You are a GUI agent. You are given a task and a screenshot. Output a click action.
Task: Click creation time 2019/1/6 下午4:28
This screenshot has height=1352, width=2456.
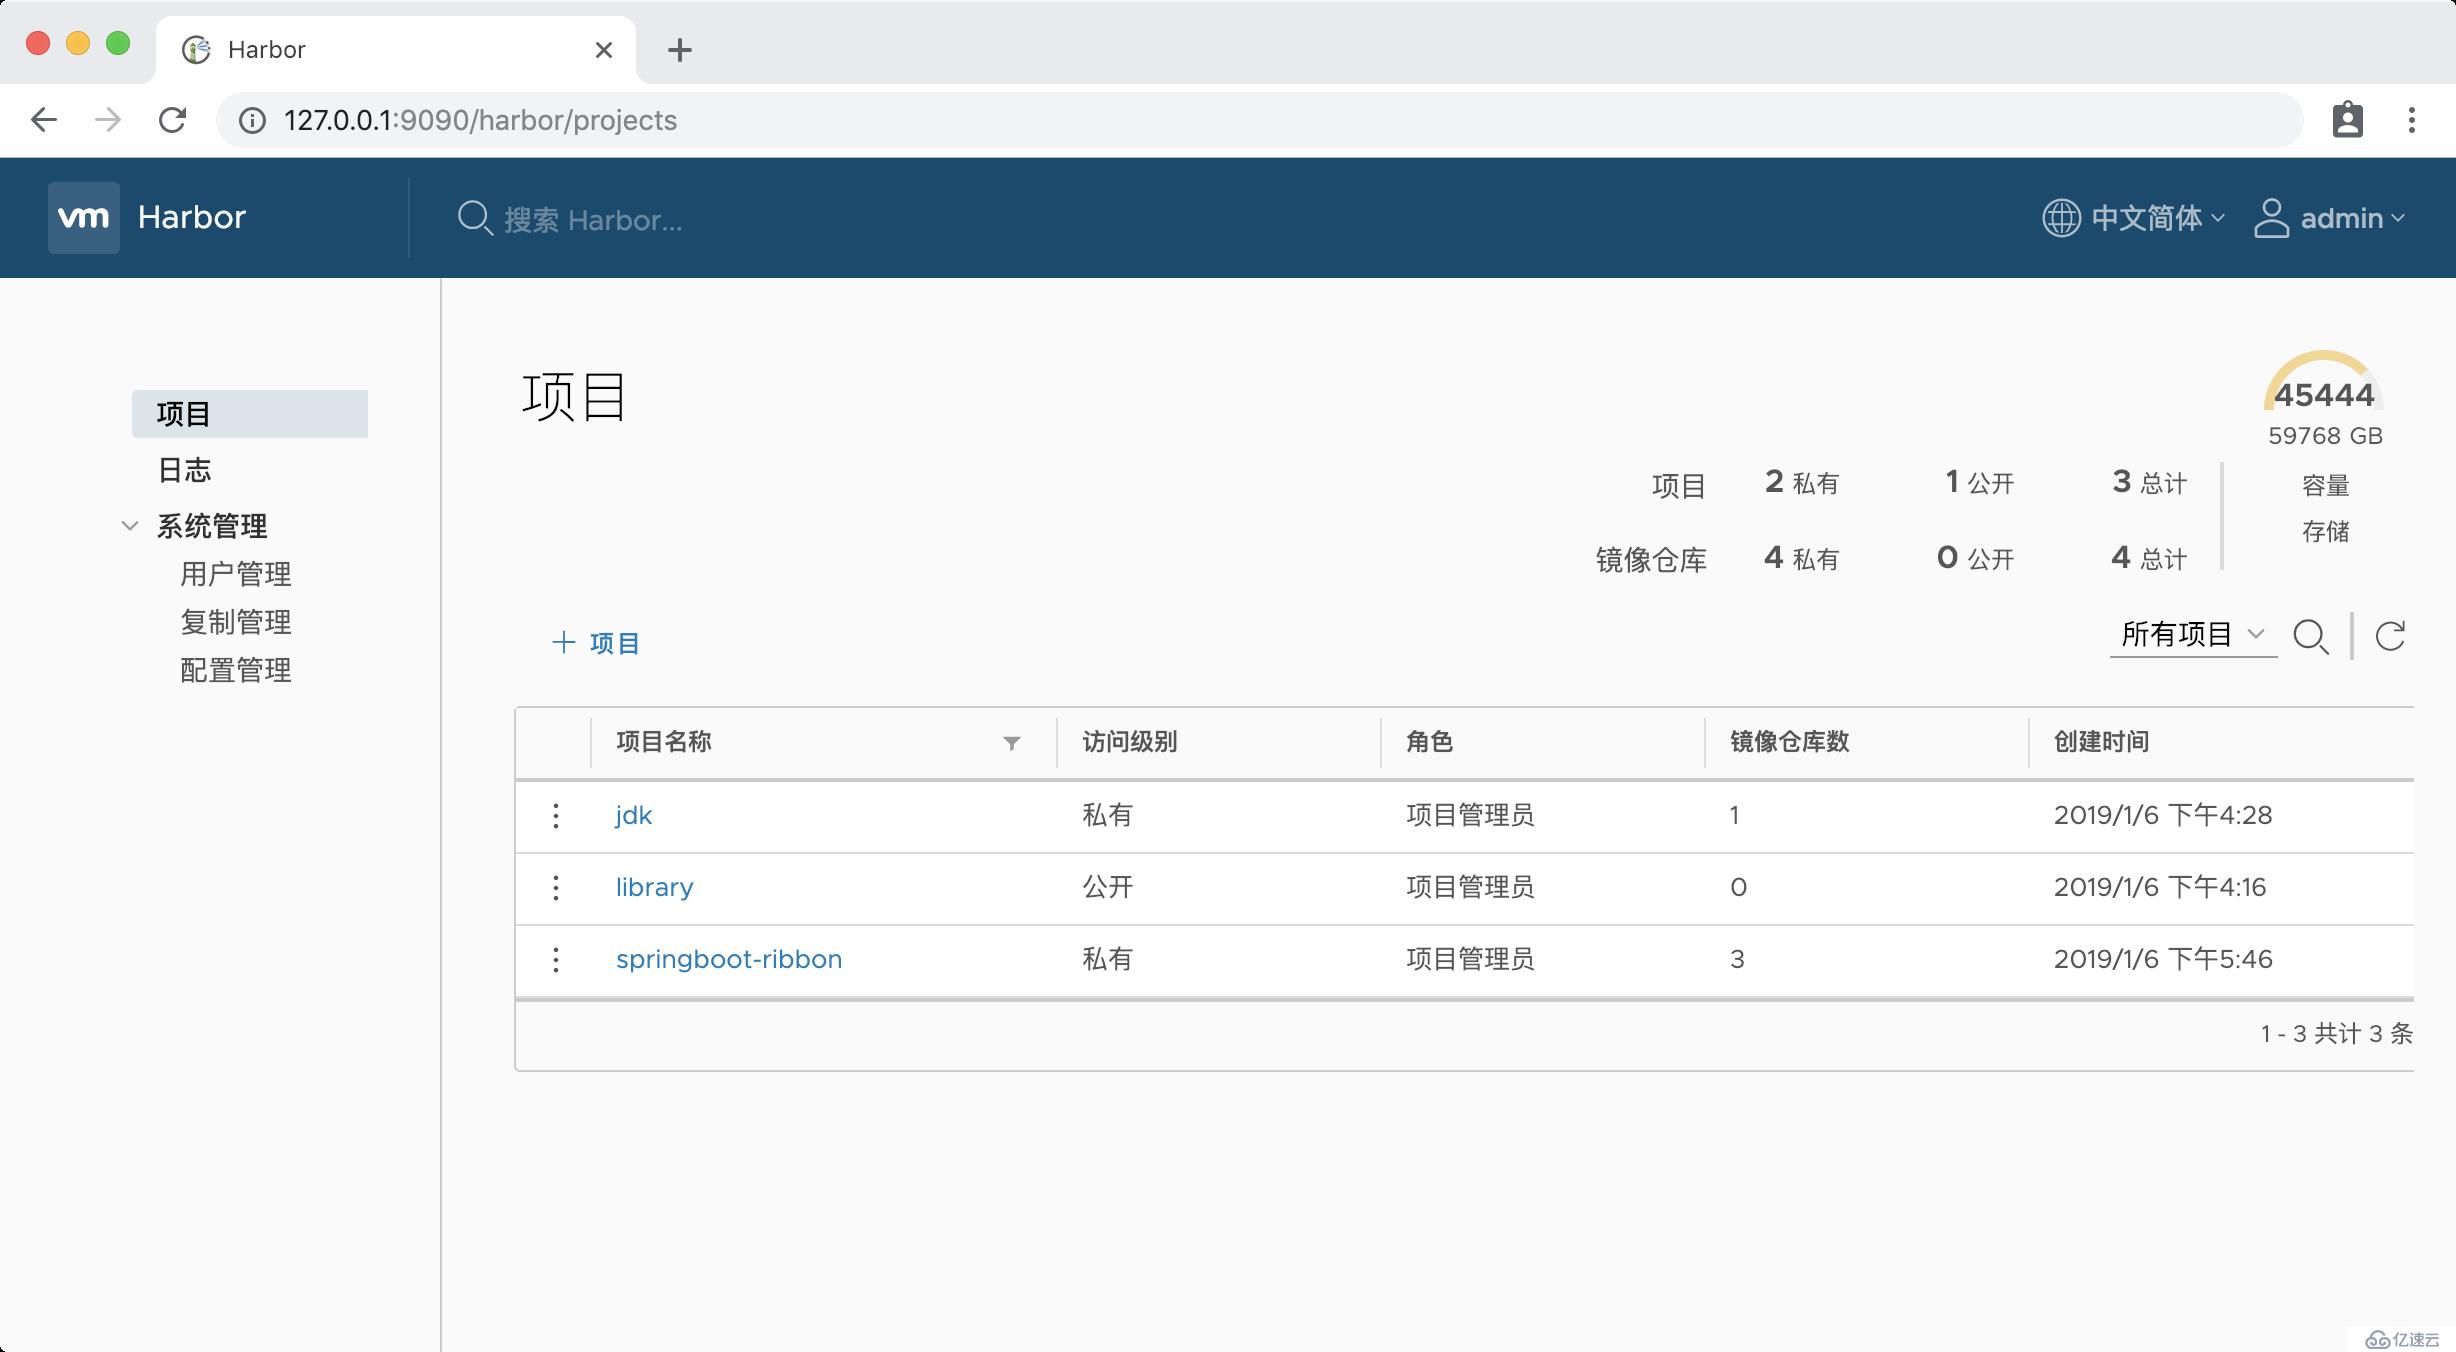pyautogui.click(x=2163, y=816)
